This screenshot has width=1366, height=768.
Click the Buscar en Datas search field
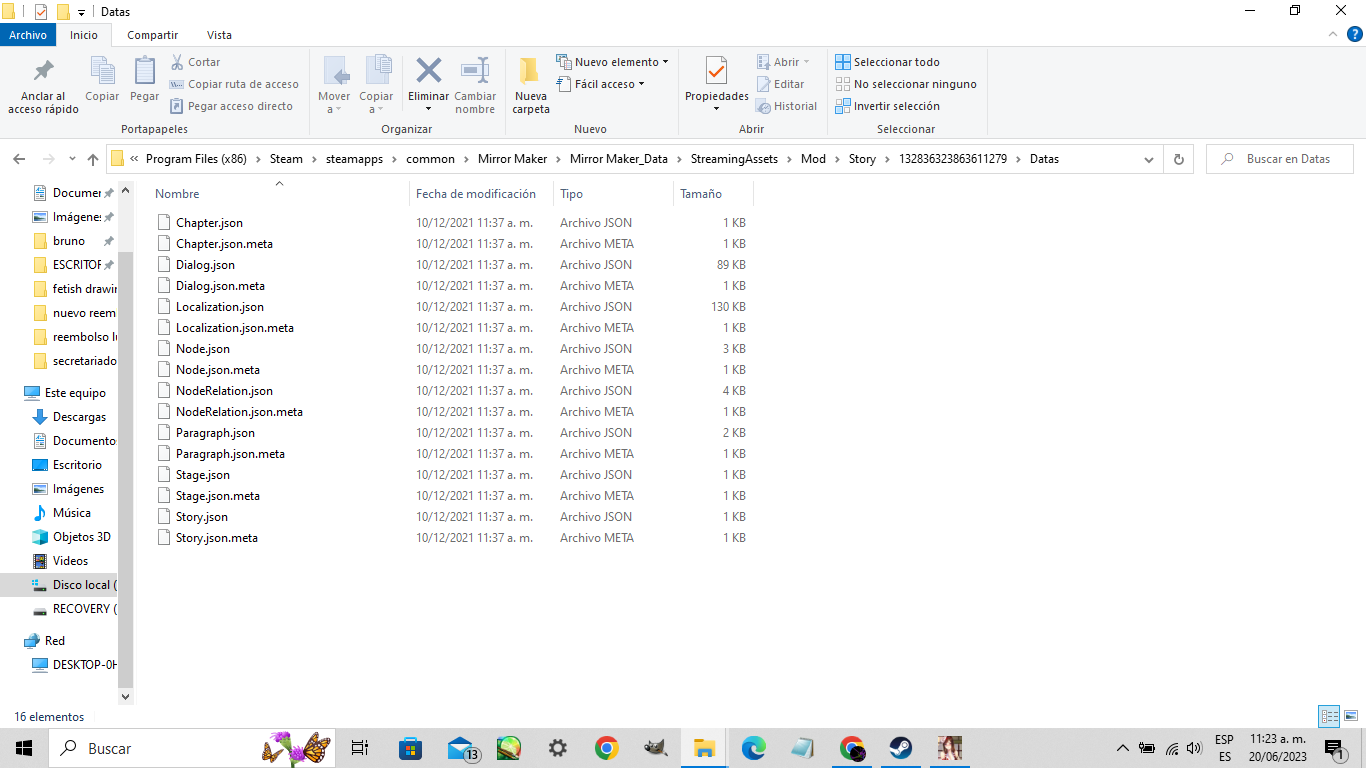(1279, 159)
